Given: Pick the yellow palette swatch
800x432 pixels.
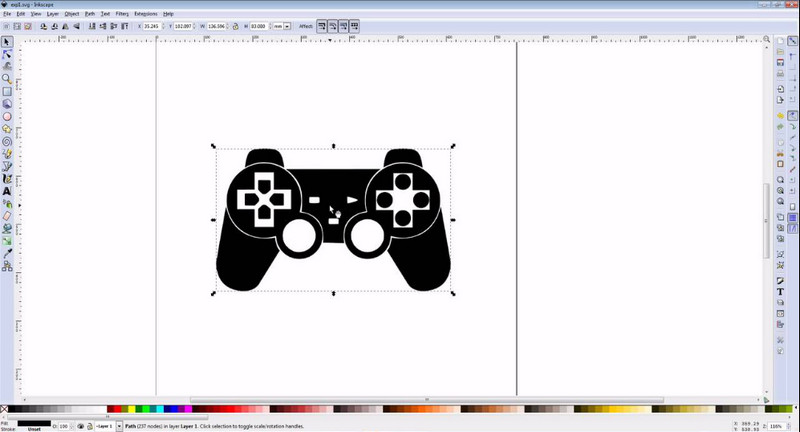Looking at the screenshot, I should click(132, 409).
